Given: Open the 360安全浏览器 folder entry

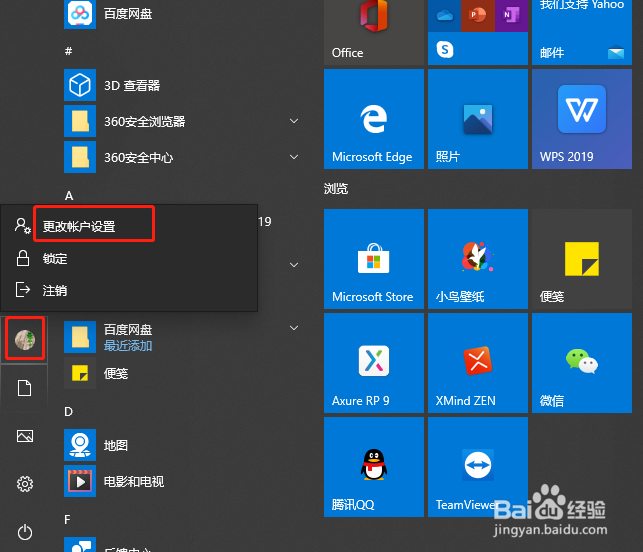Looking at the screenshot, I should pos(180,121).
